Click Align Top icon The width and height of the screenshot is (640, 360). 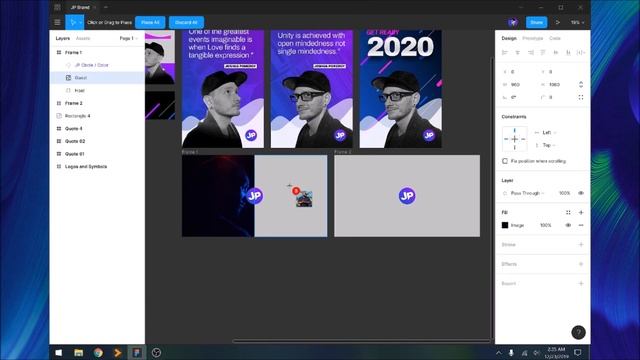pos(543,53)
